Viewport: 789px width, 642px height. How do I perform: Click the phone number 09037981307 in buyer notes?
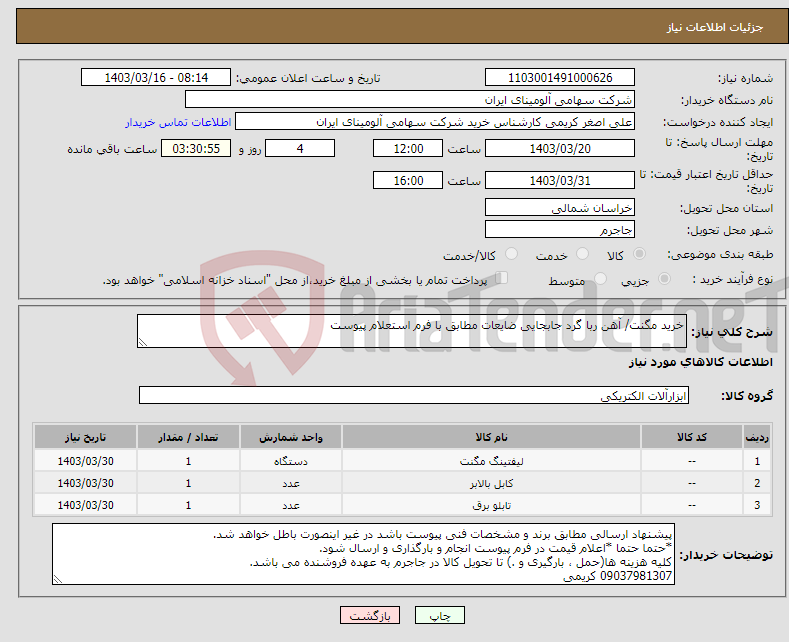click(636, 576)
